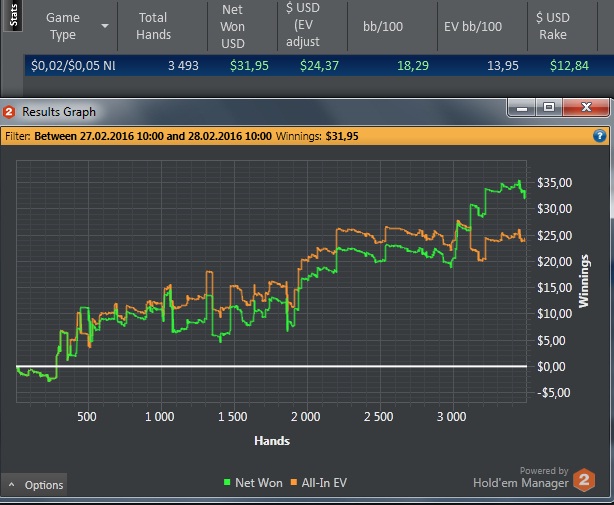Click the Net Won legend label

[258, 483]
